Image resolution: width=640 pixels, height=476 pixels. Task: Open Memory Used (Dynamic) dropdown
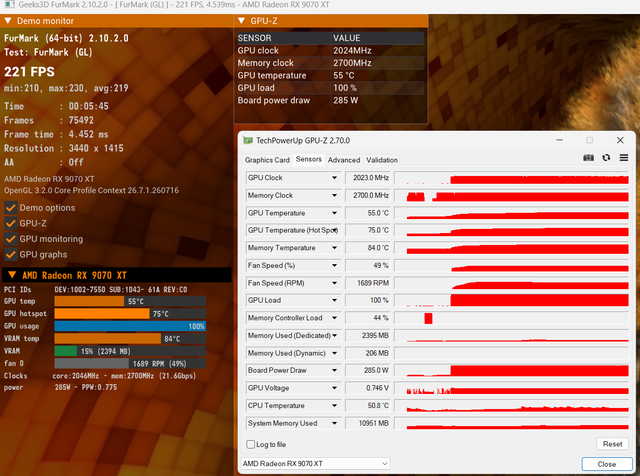click(334, 353)
